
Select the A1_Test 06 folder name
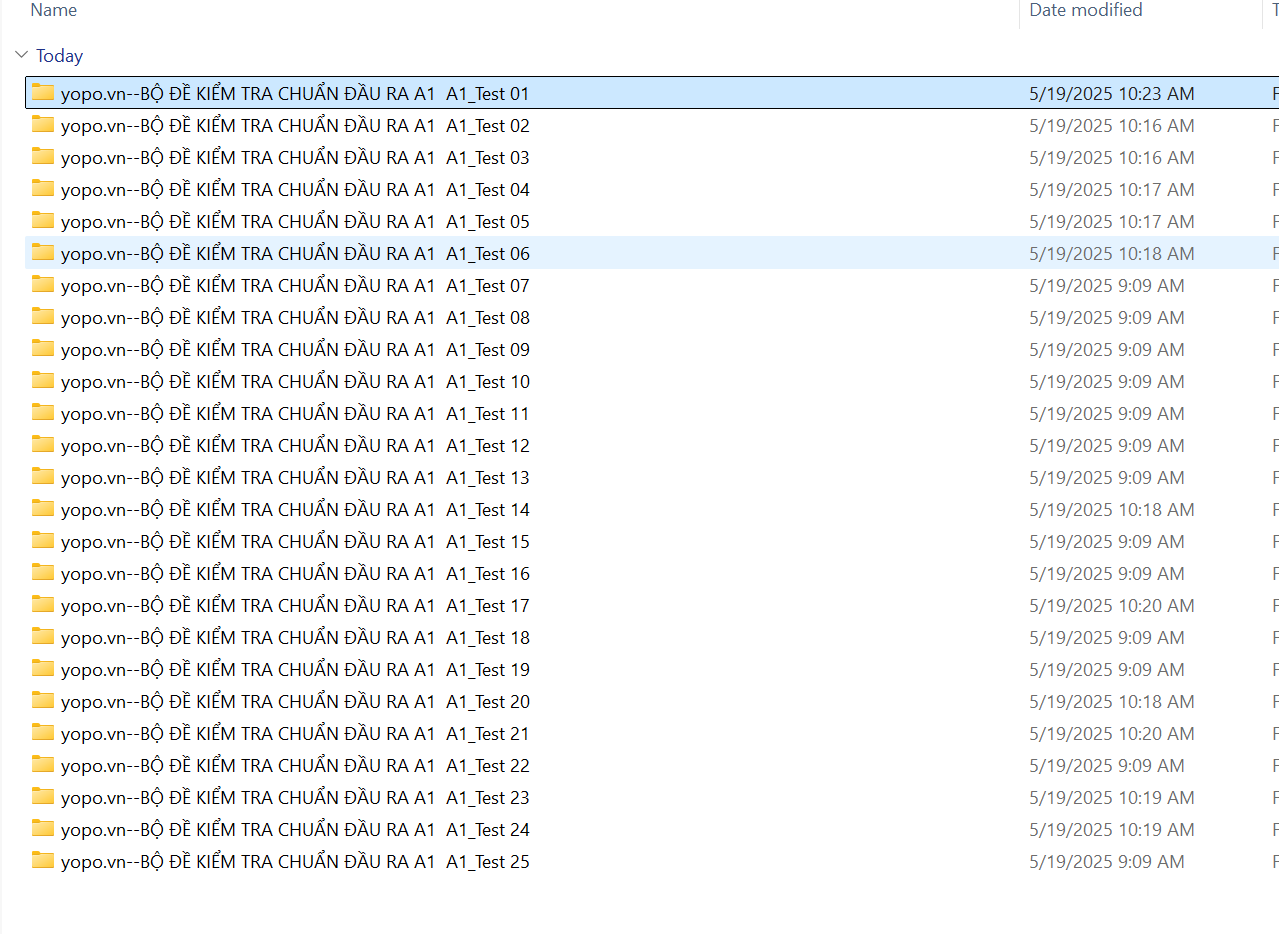click(295, 254)
